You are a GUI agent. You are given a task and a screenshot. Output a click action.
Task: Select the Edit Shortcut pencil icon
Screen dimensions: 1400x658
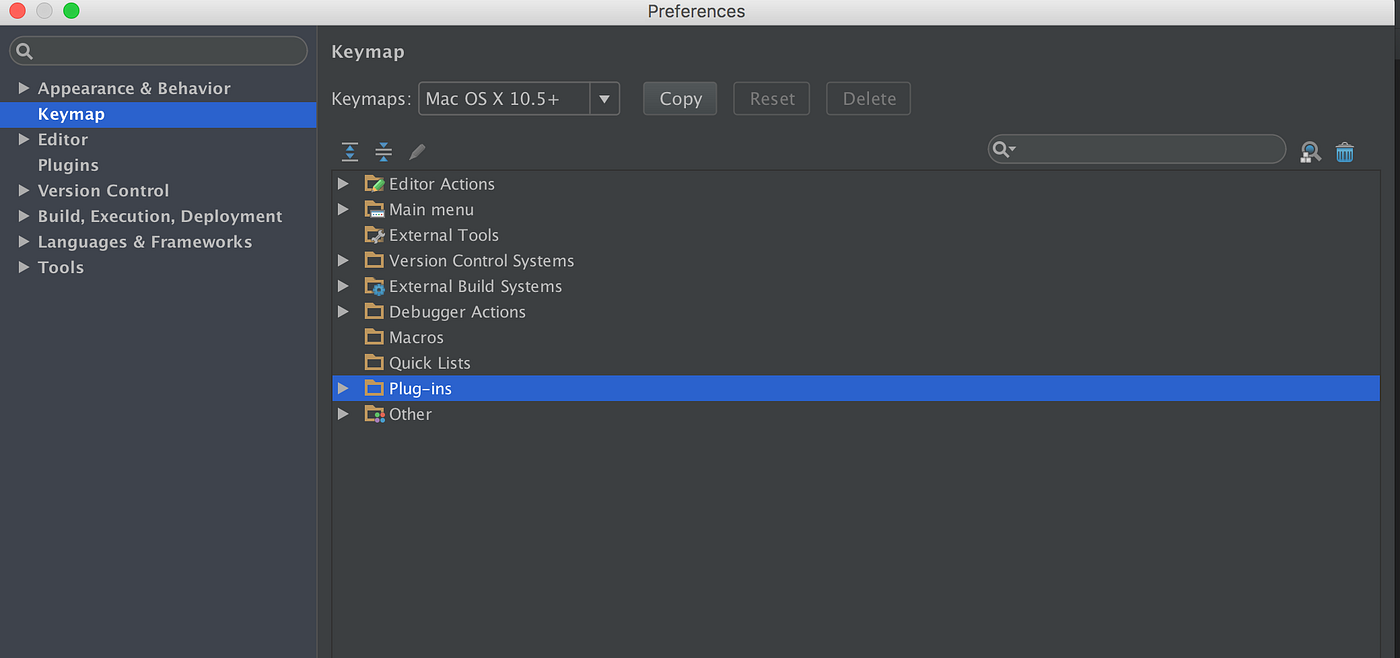pyautogui.click(x=417, y=151)
